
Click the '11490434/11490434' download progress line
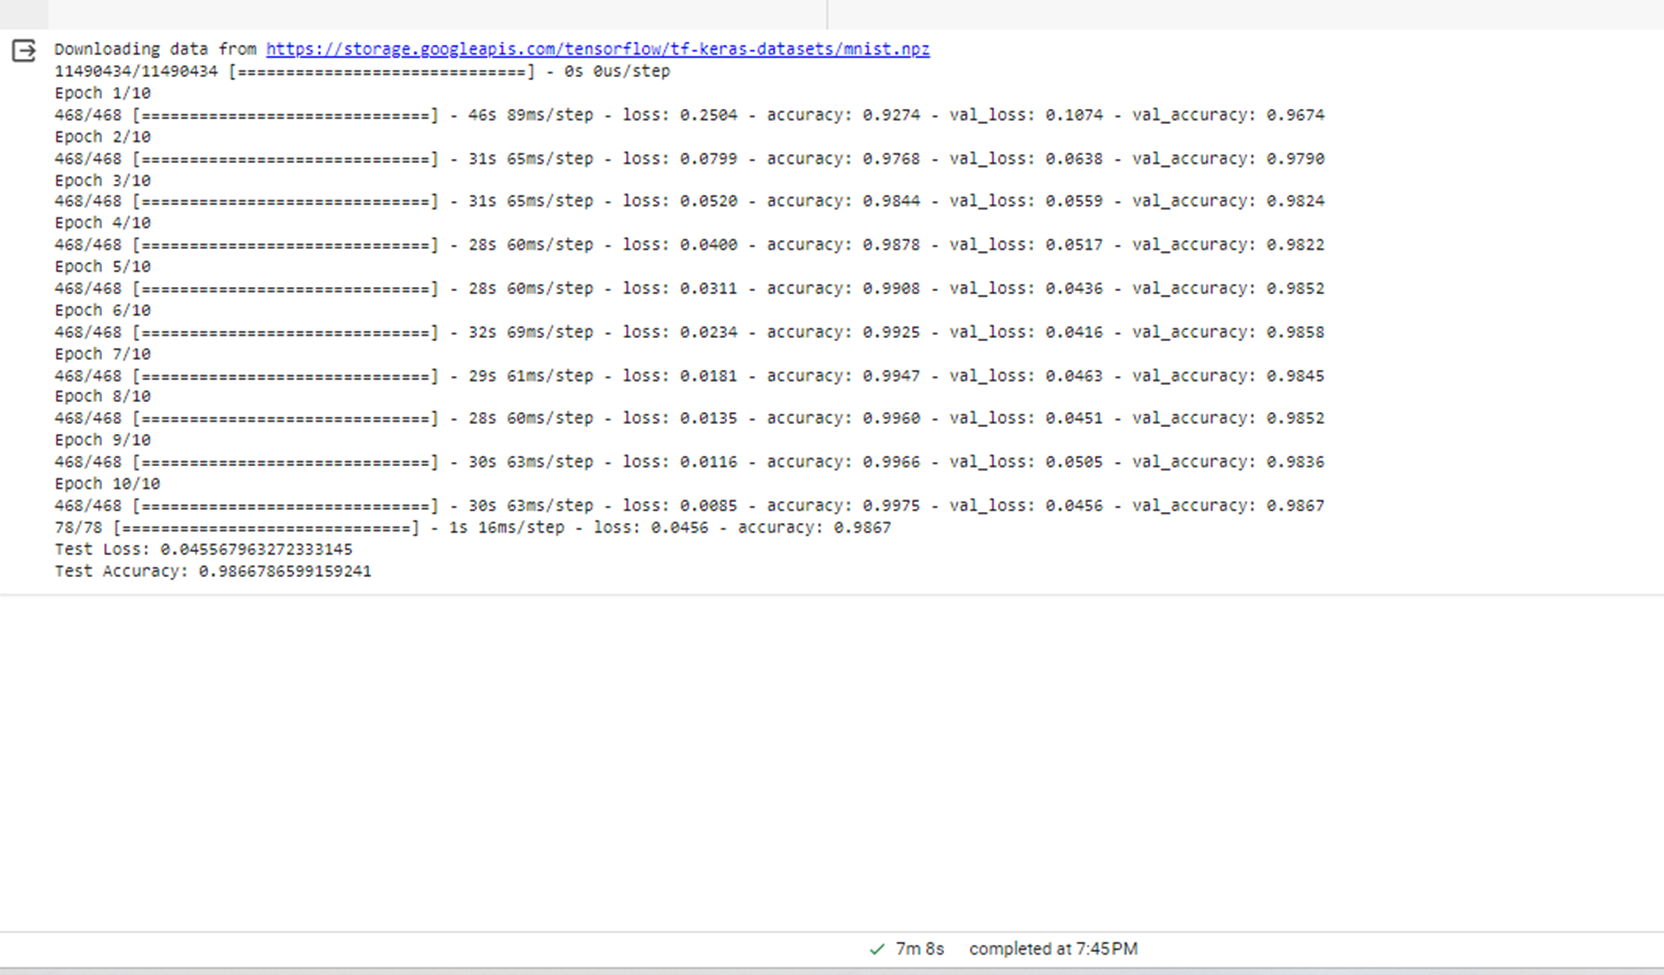(362, 71)
